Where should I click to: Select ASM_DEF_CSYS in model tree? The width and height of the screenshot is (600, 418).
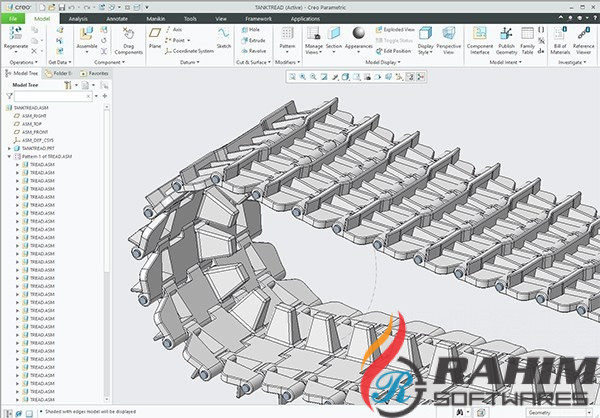34,140
